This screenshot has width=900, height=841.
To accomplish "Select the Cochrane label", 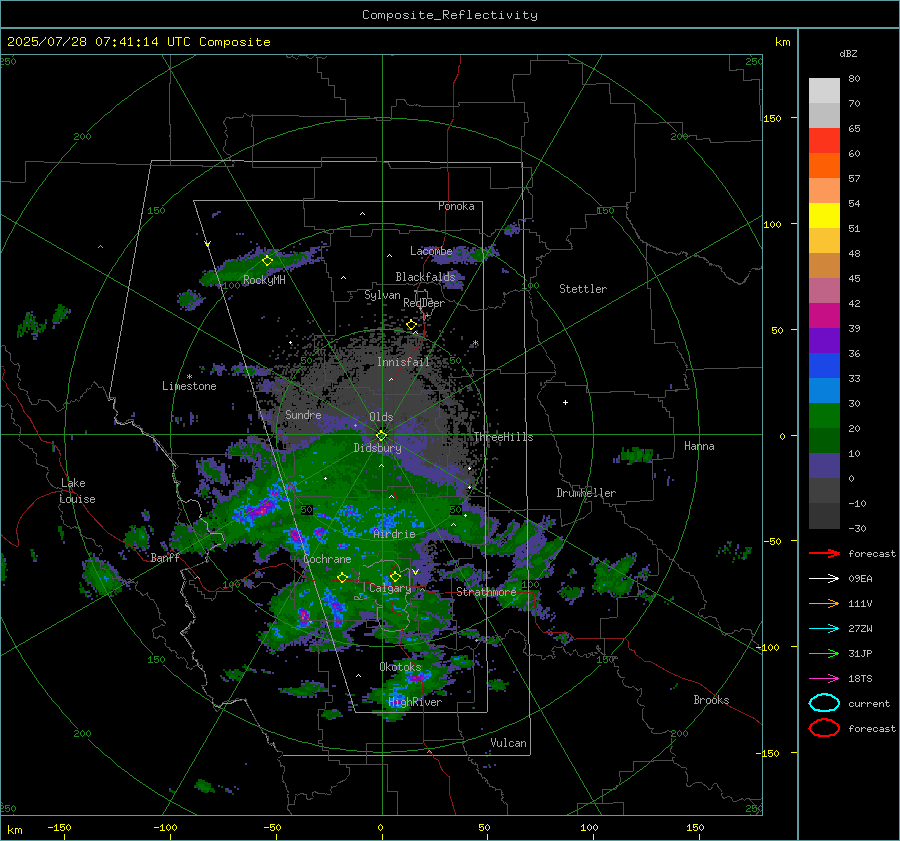I will [327, 559].
